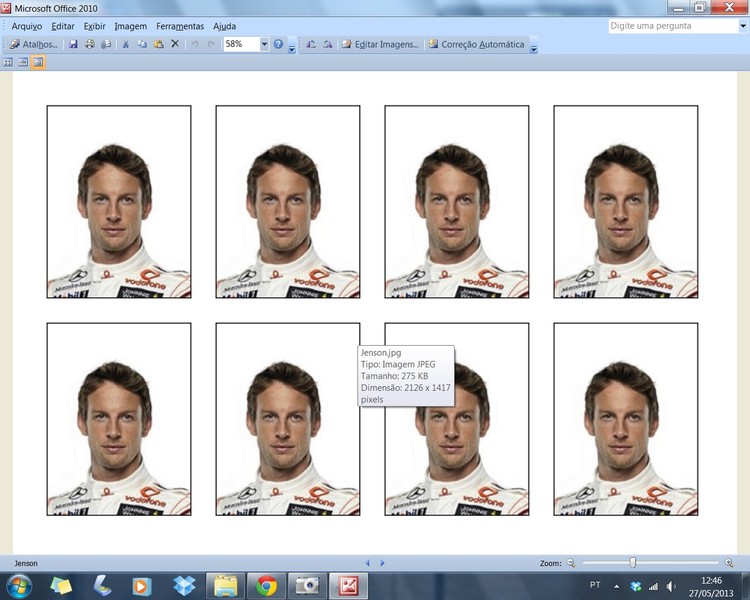The image size is (750, 600).
Task: Expand toolbar options after Correção Automática
Action: 534,46
